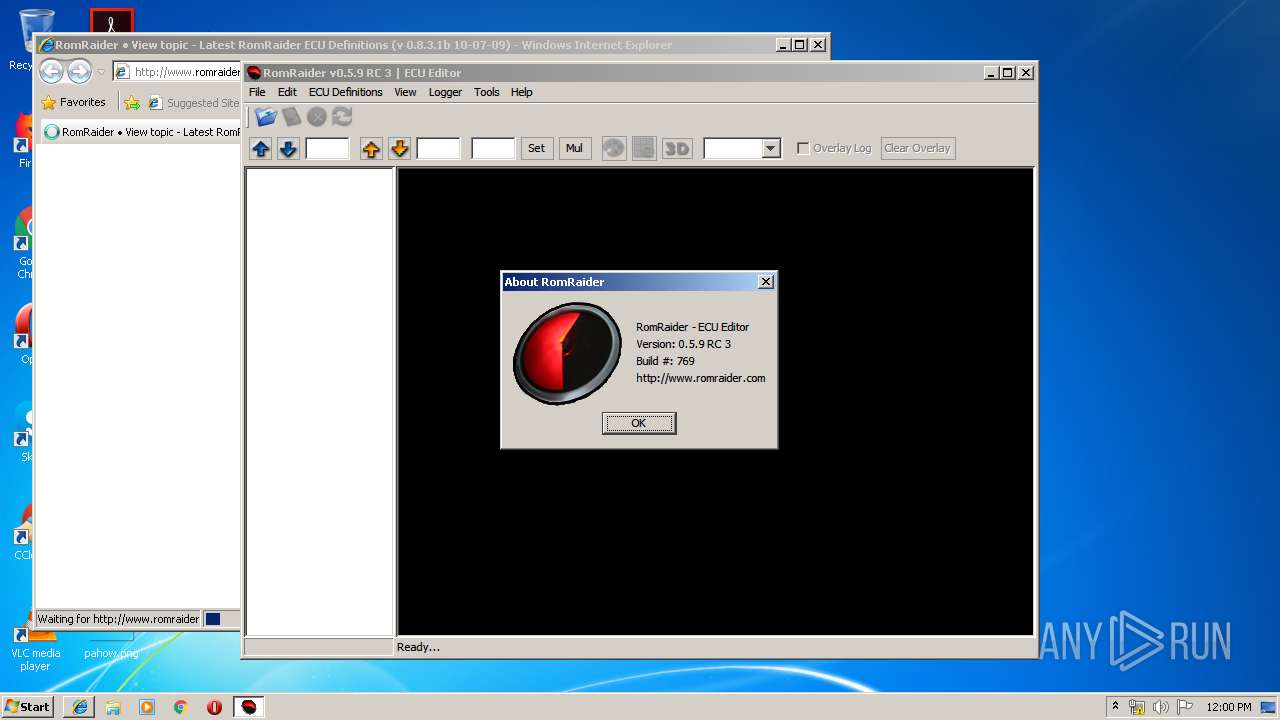Open the View menu in RomRaider
This screenshot has width=1280, height=720.
click(405, 92)
